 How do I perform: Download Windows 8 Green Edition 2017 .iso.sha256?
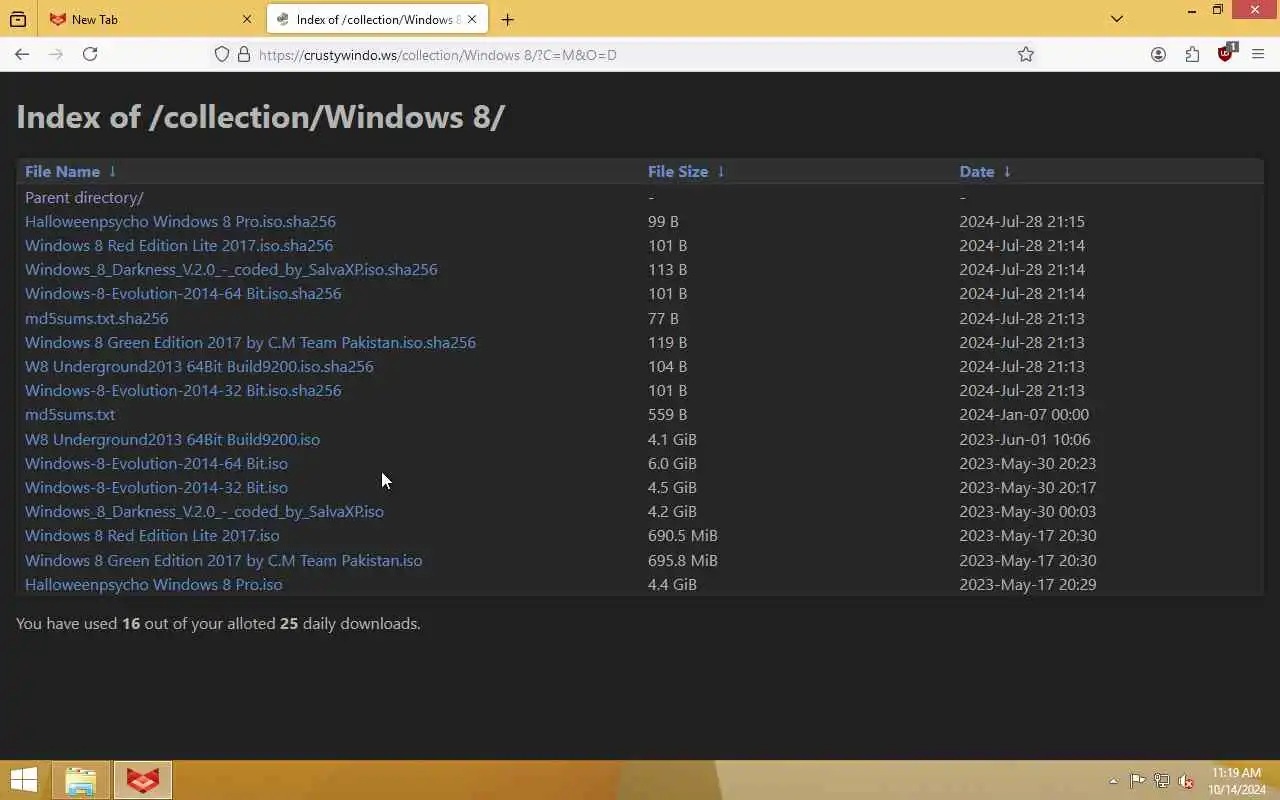250,342
